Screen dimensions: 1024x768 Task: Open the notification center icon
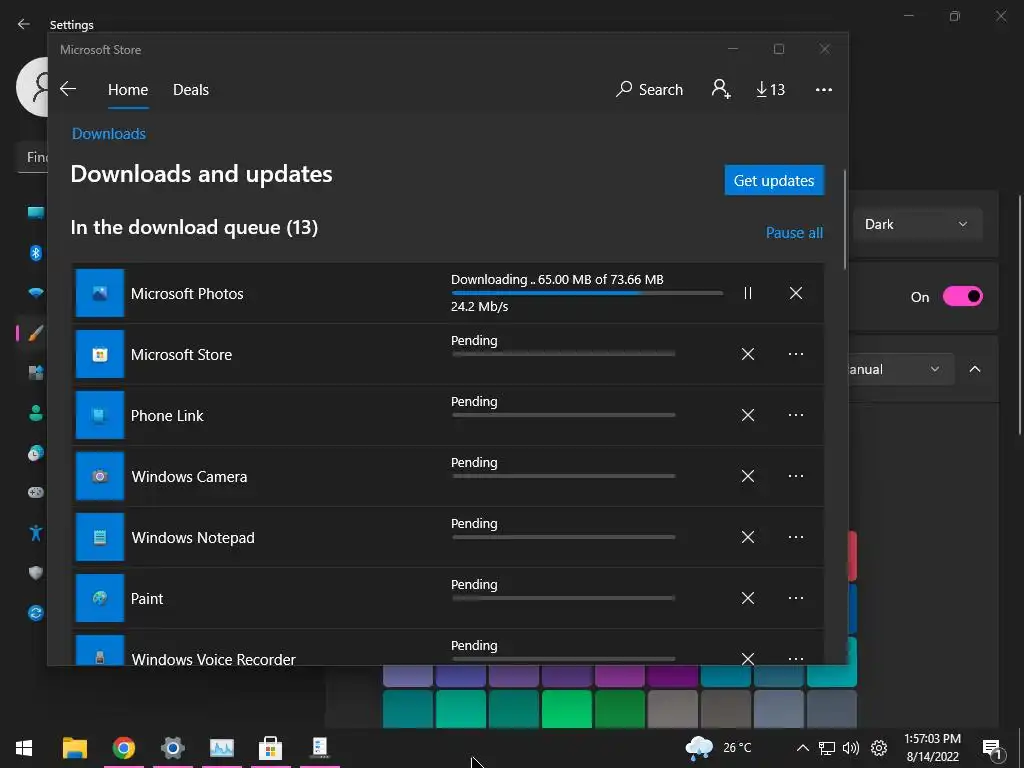point(992,748)
